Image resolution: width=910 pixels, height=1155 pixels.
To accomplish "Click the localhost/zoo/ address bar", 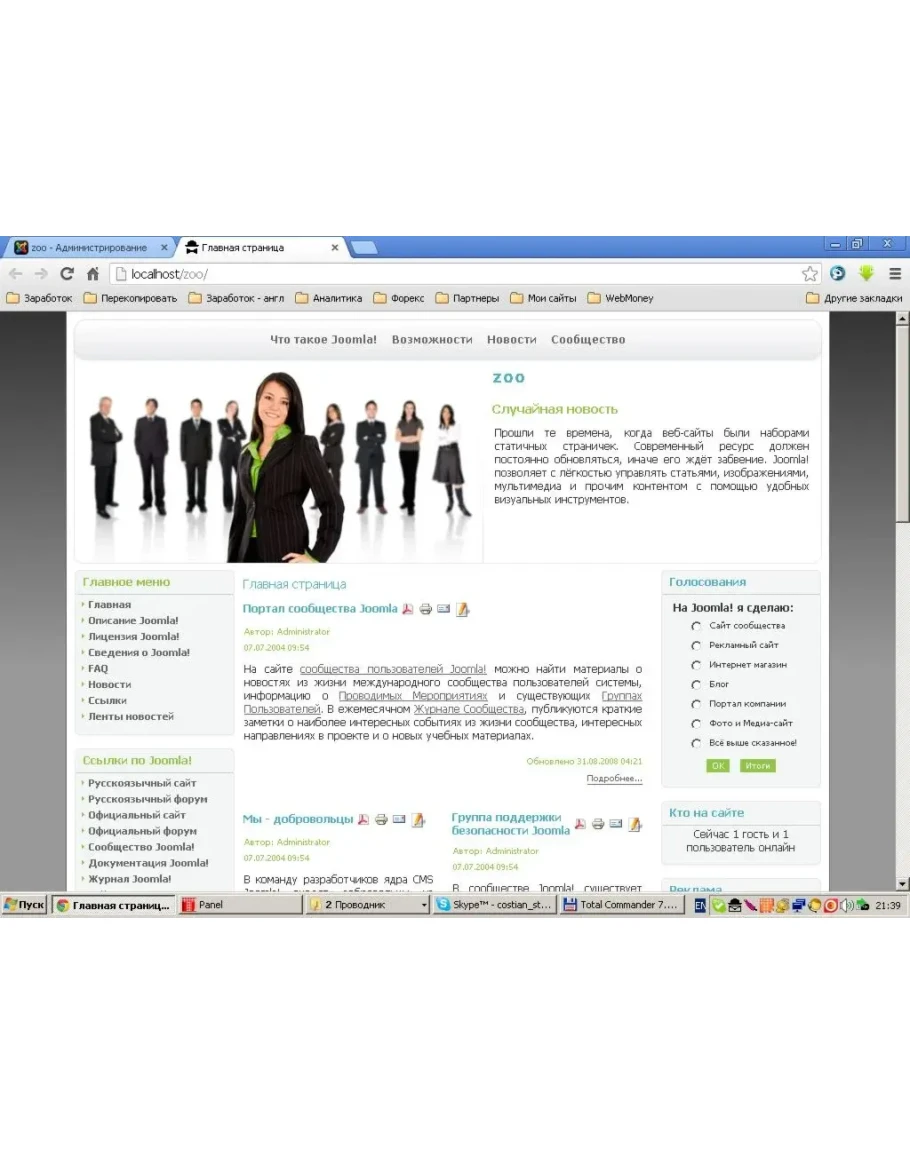I will tap(450, 274).
